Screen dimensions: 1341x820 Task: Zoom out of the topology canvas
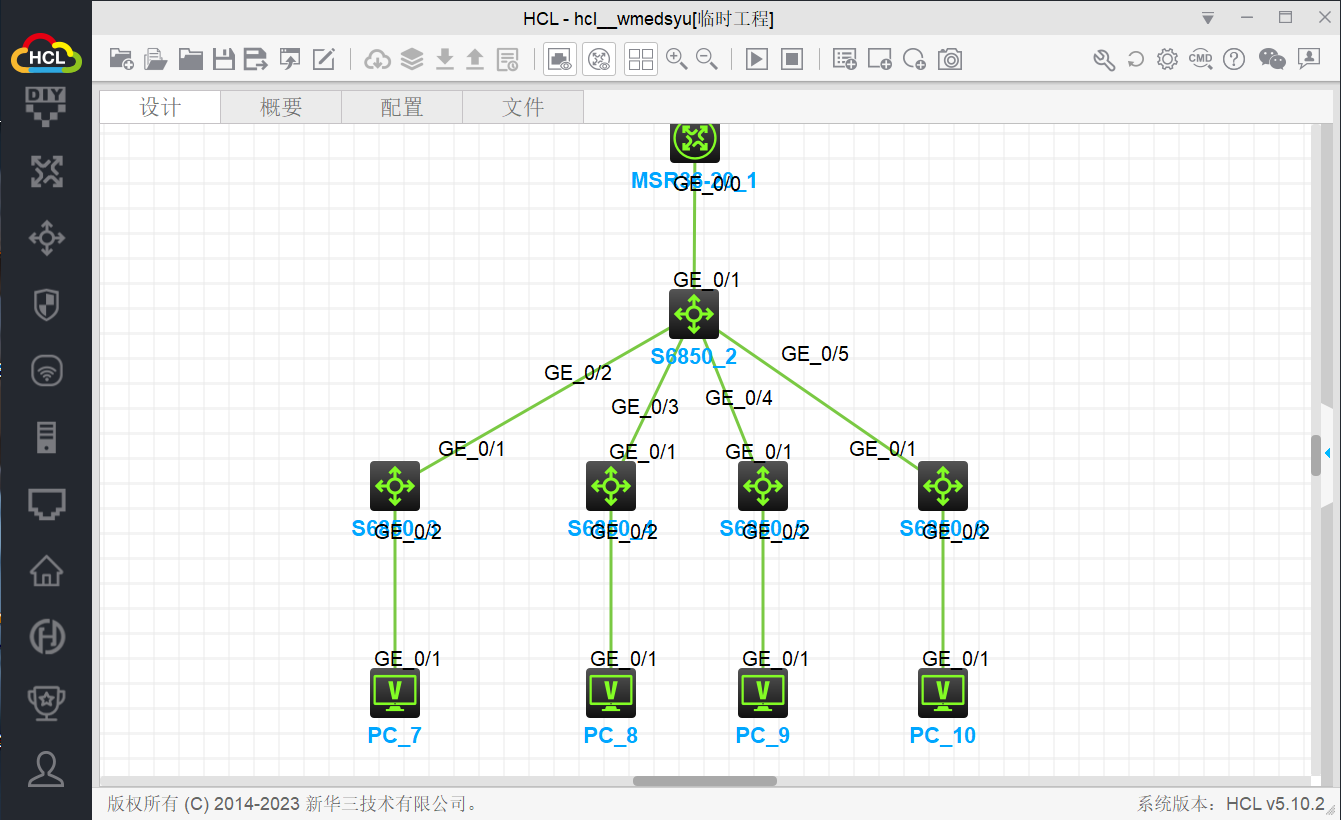coord(707,59)
